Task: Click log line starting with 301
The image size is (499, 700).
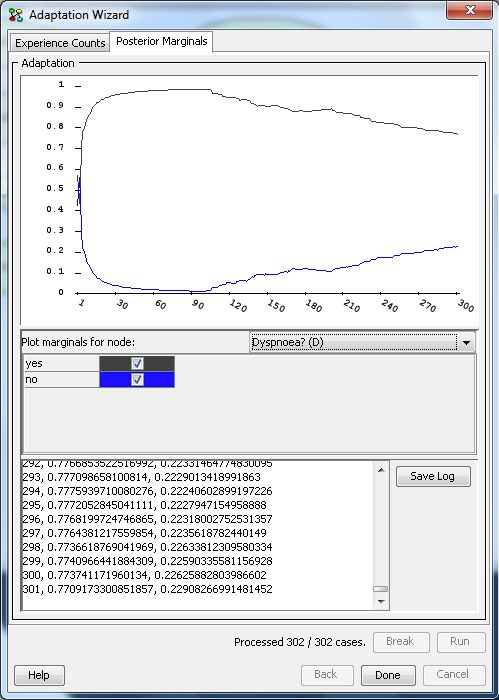Action: 147,589
